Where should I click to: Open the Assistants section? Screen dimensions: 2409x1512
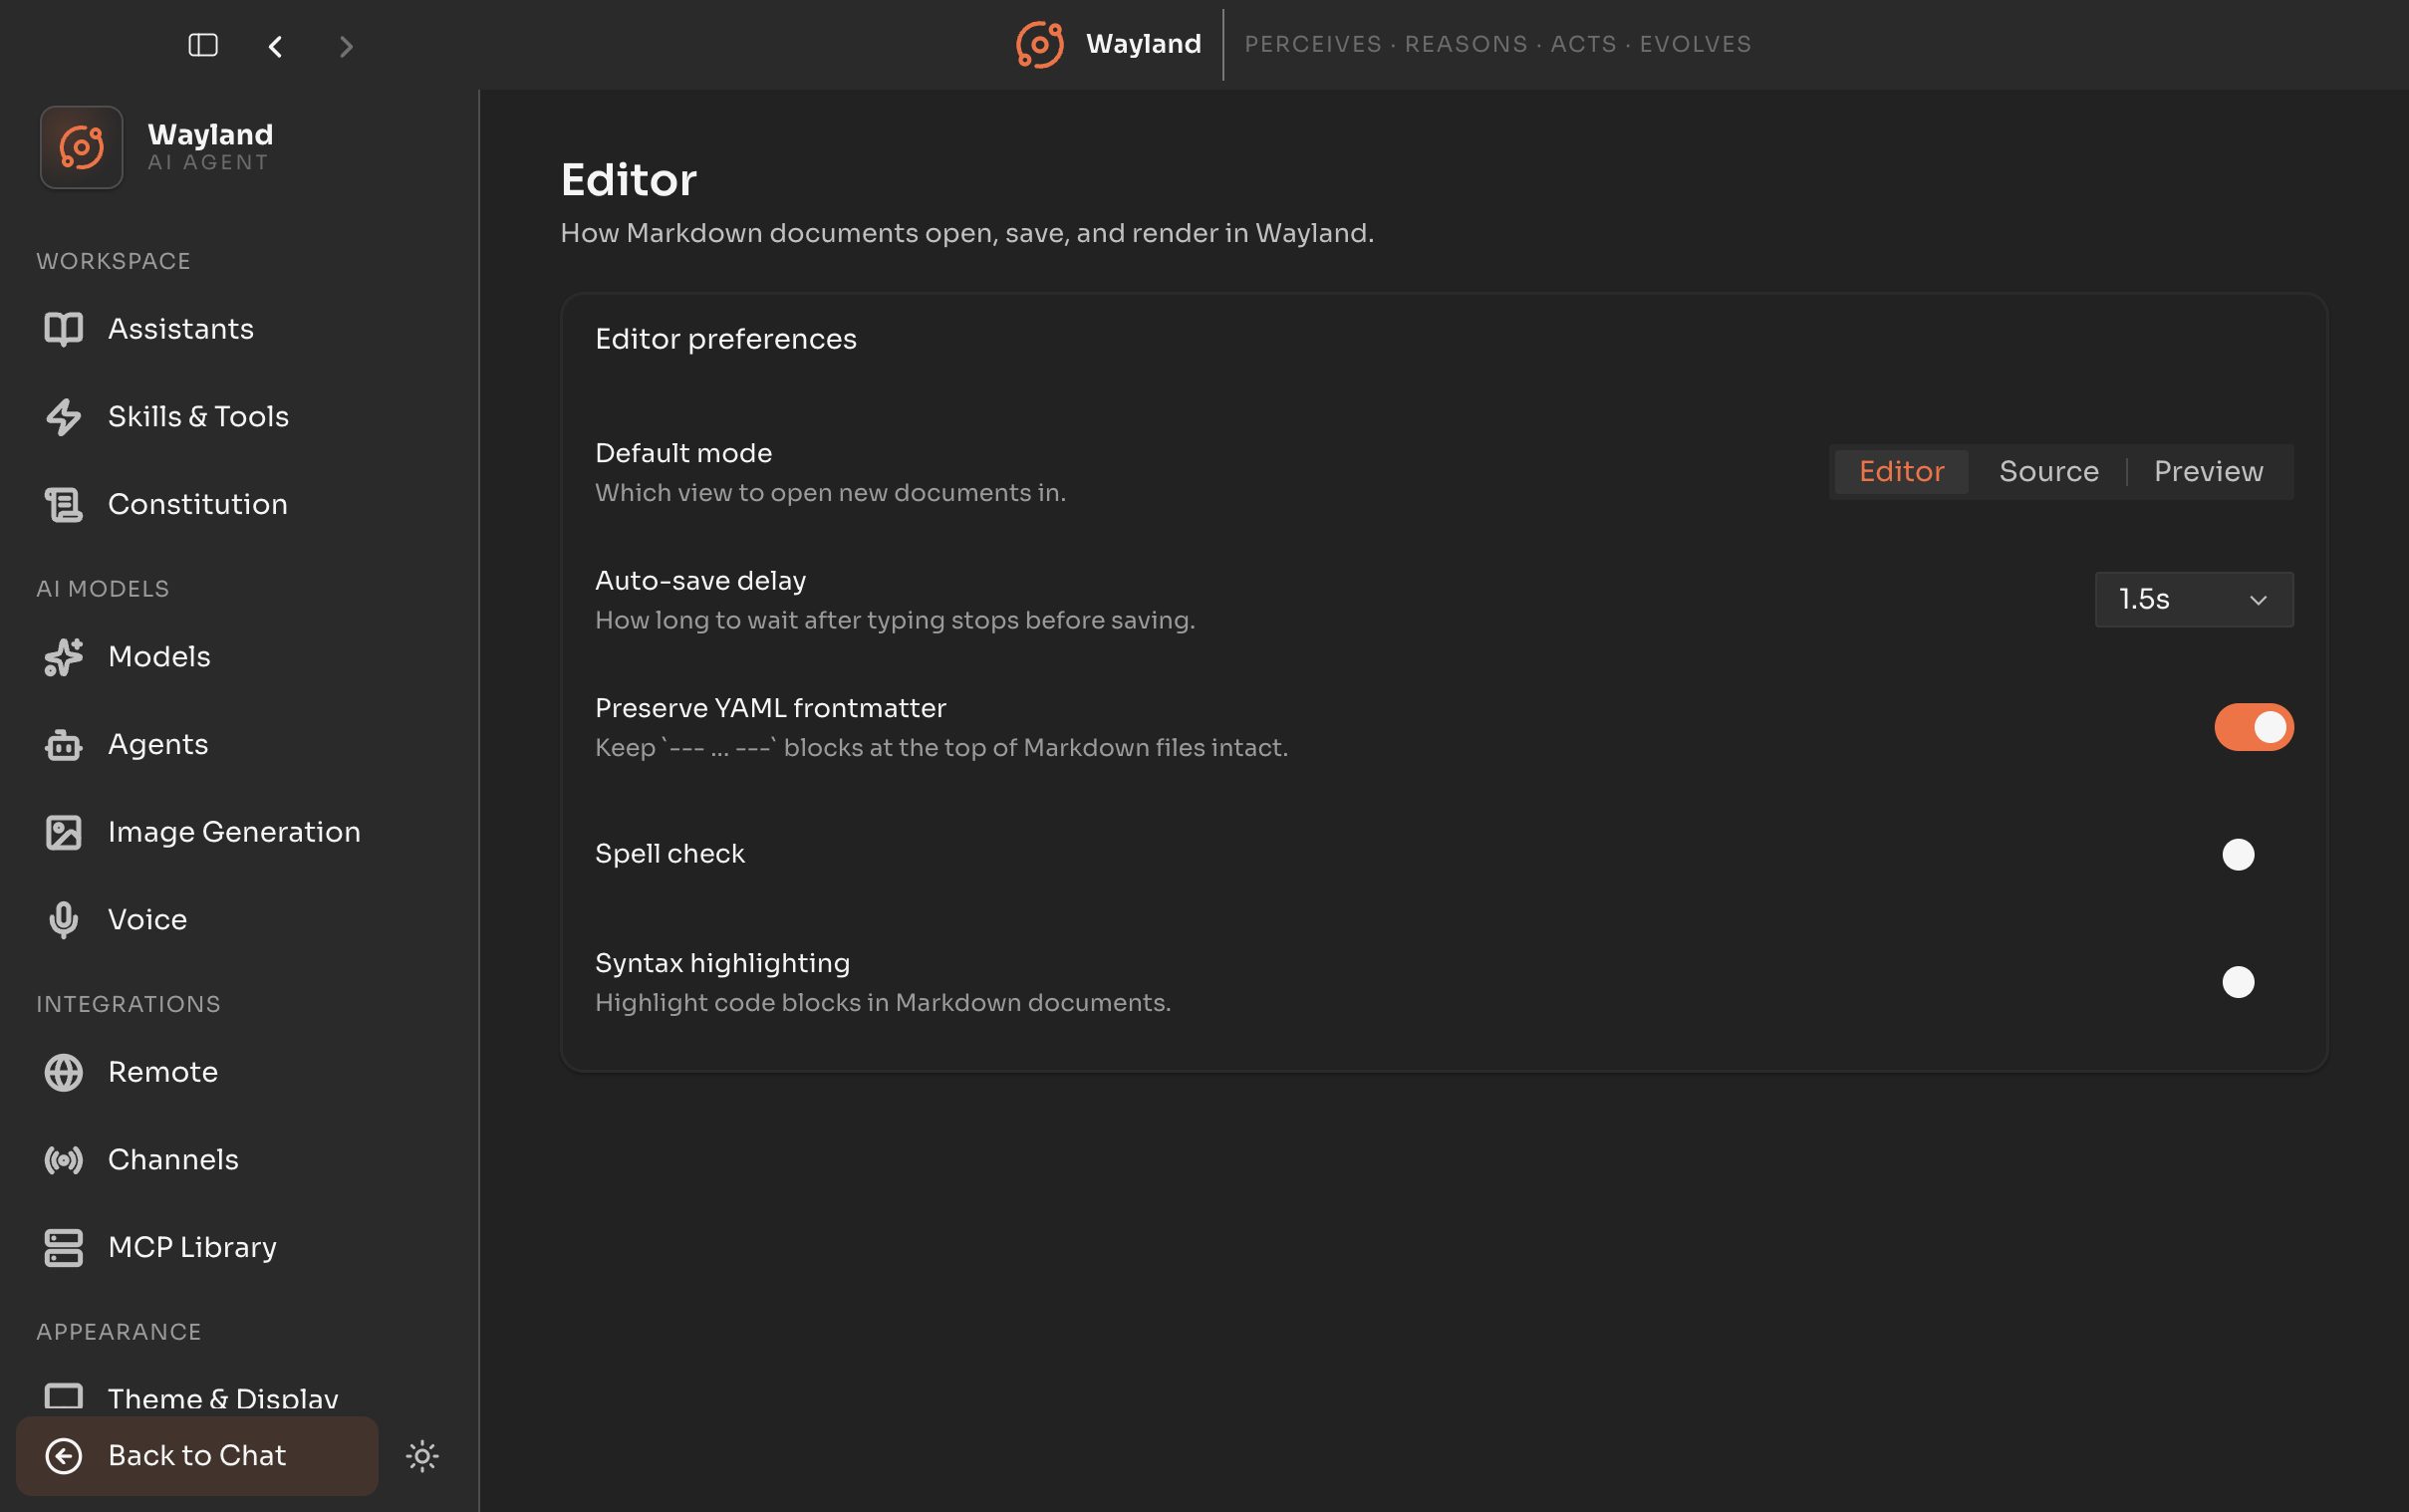(239, 329)
